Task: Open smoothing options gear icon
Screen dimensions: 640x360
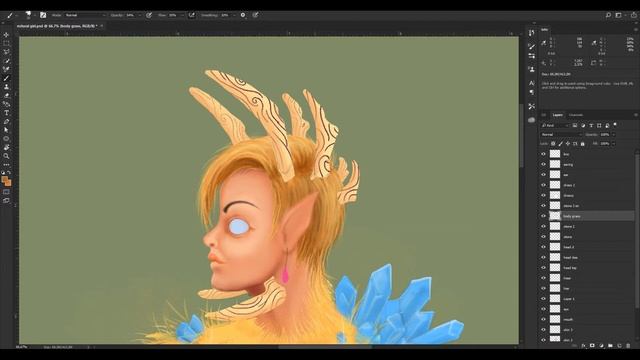Action: [x=243, y=15]
